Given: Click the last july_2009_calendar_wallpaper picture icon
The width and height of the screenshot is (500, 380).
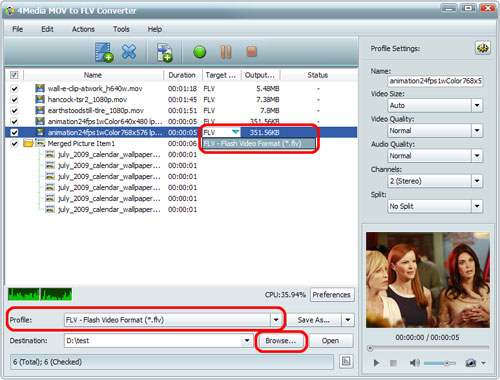Looking at the screenshot, I should (50, 209).
